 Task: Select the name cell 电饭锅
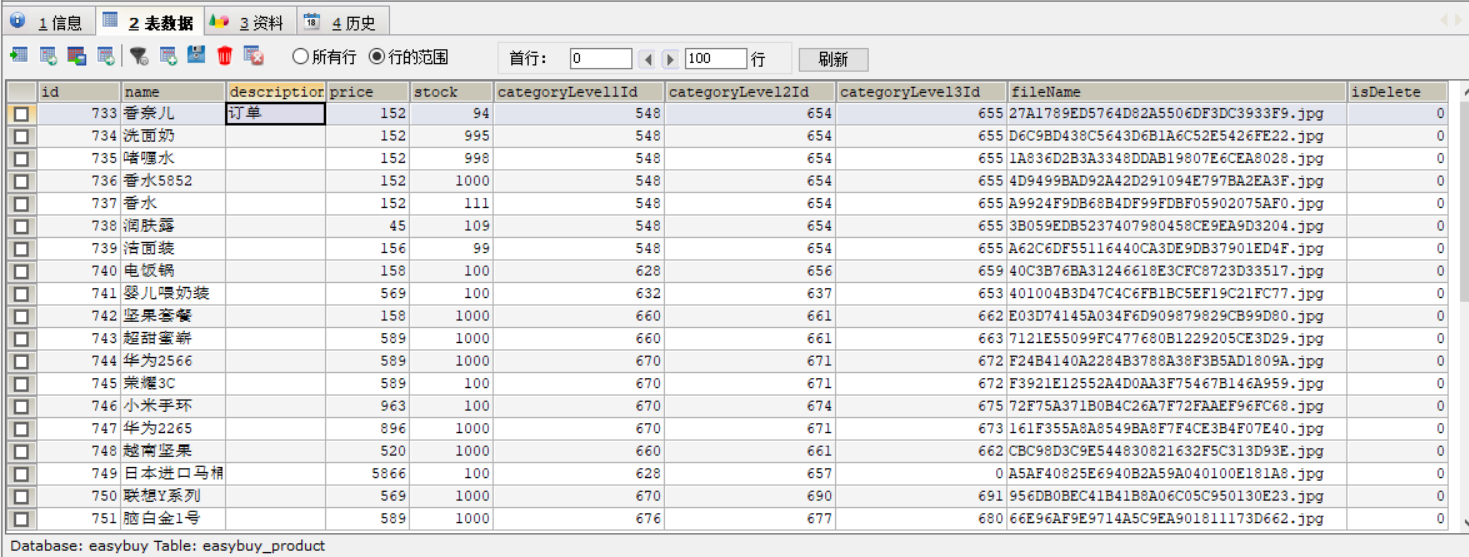(x=173, y=271)
